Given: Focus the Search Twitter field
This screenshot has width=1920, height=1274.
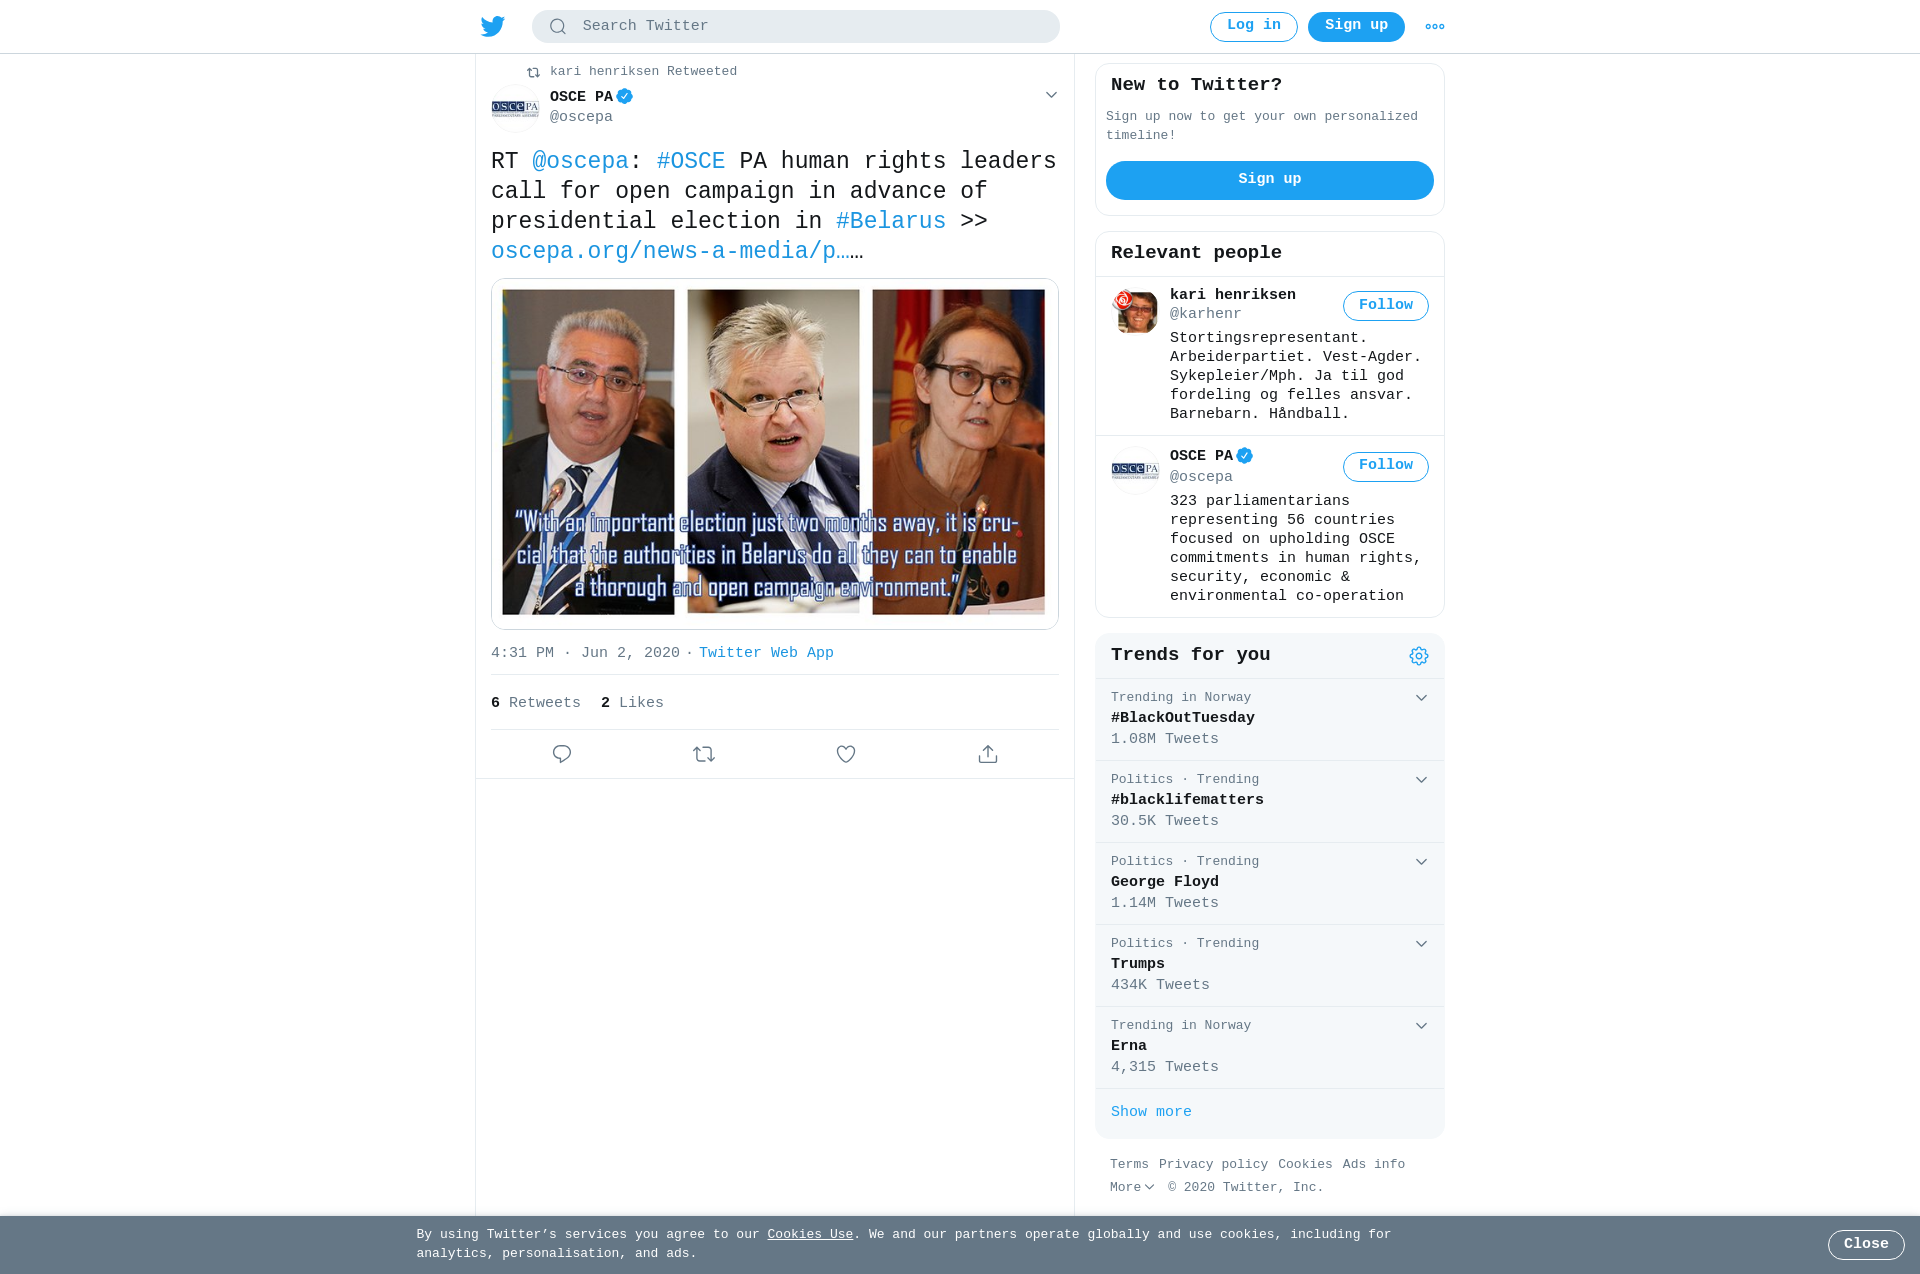Looking at the screenshot, I should [x=796, y=26].
